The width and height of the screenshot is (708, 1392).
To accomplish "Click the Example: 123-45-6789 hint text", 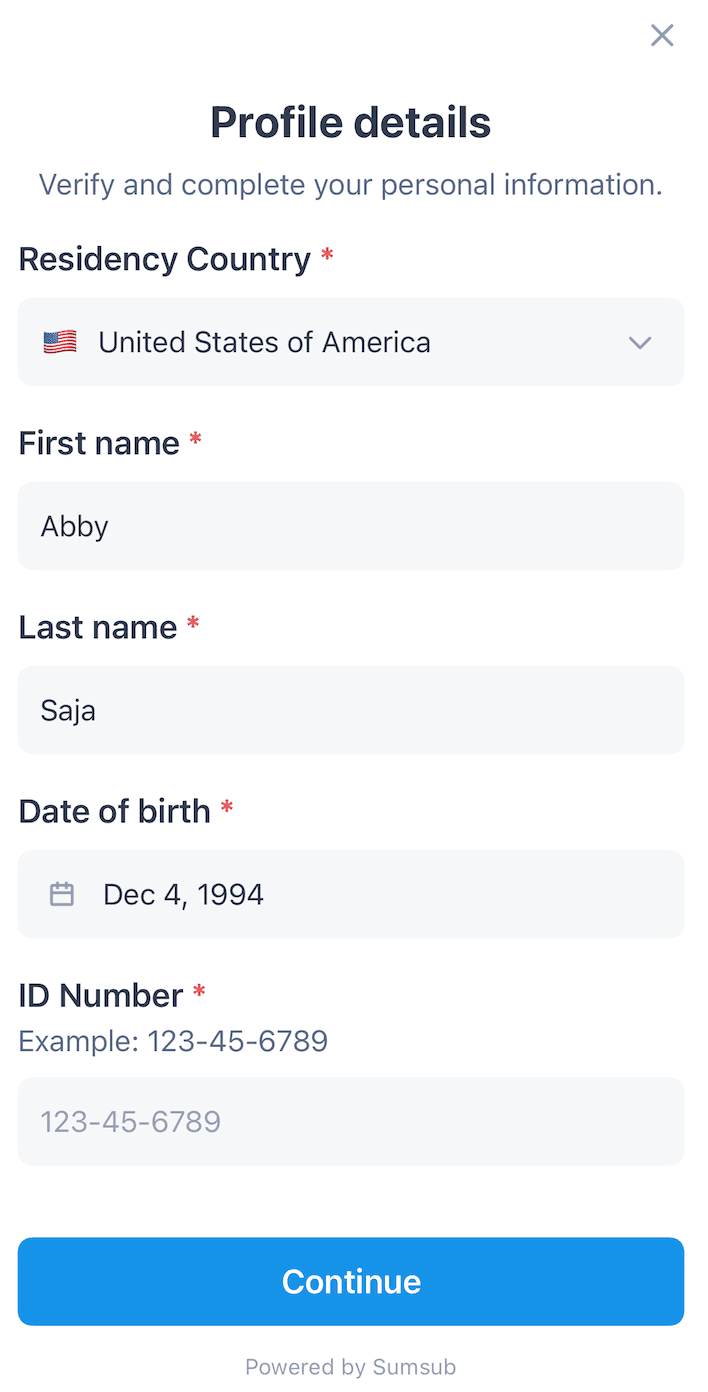I will click(x=173, y=1042).
